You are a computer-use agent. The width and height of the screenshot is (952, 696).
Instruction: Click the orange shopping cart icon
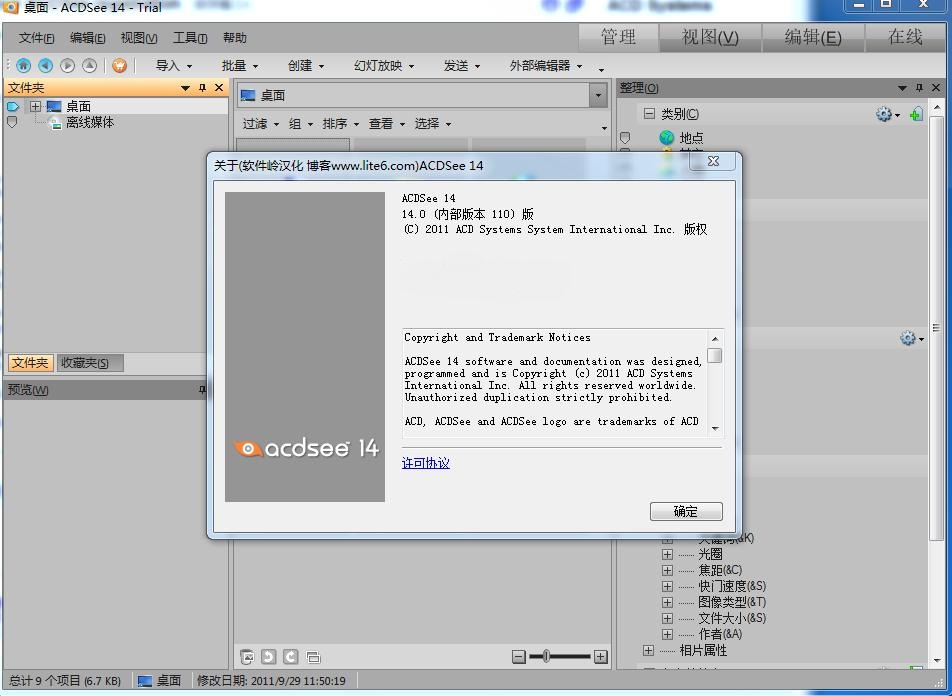coord(120,66)
